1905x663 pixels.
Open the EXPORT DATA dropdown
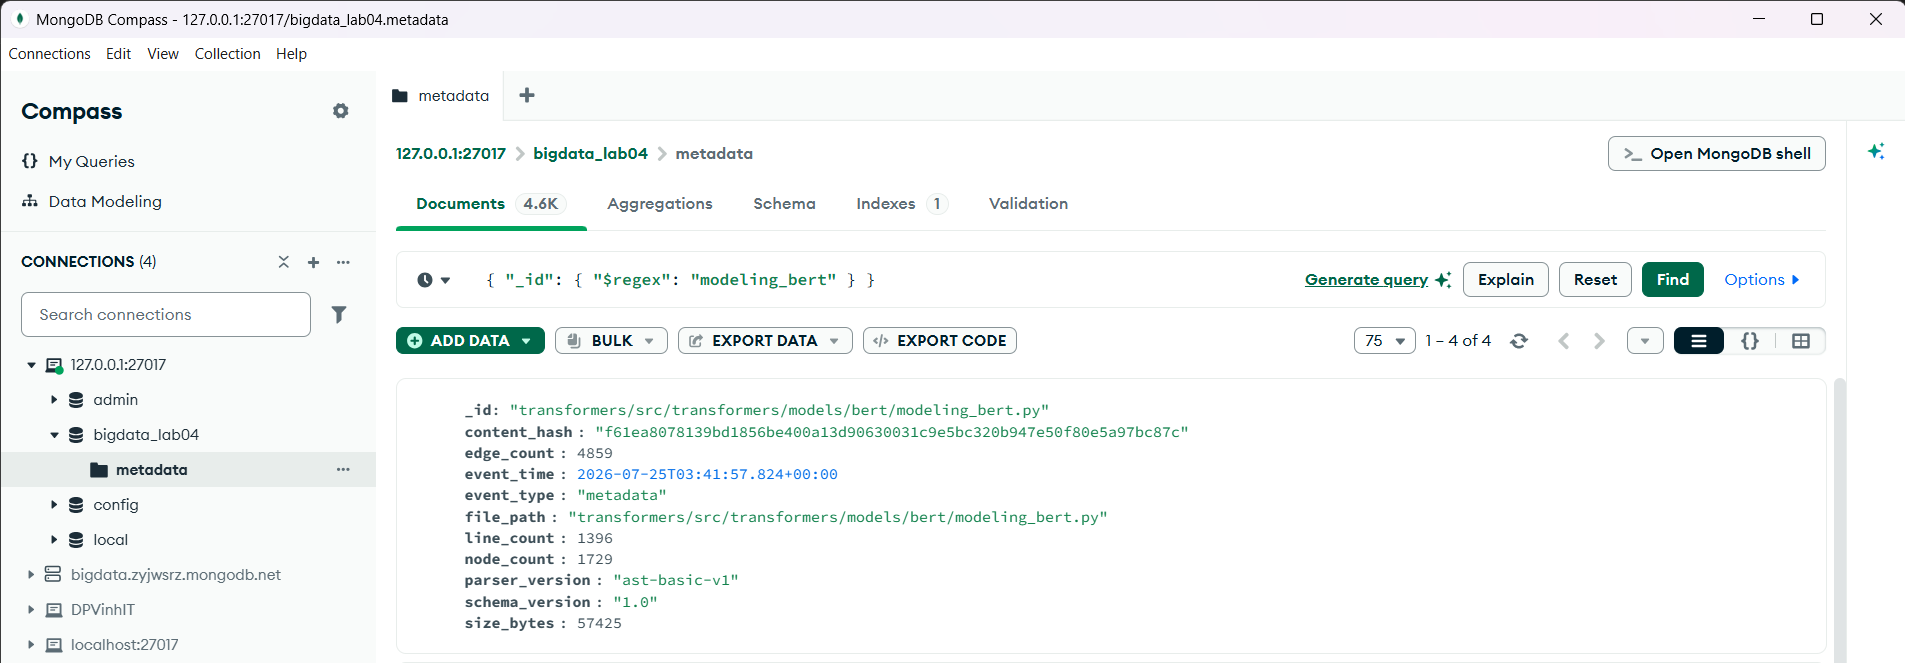(765, 341)
